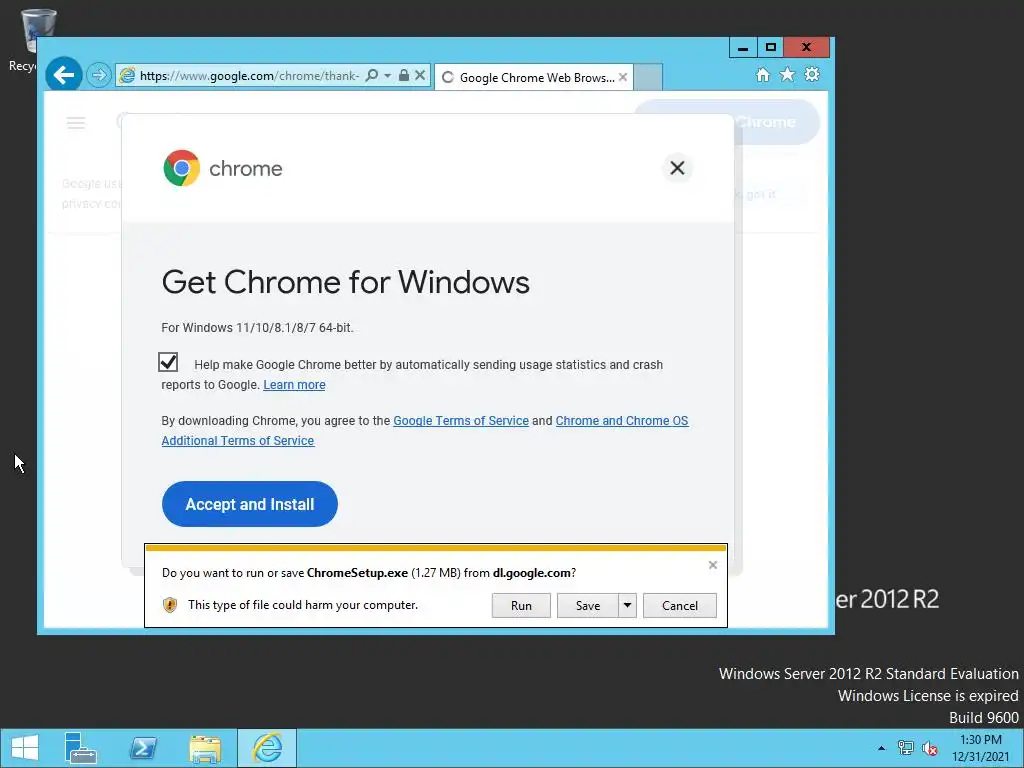
Task: Click the 'Get Chrome for Windows' heading
Action: (345, 282)
